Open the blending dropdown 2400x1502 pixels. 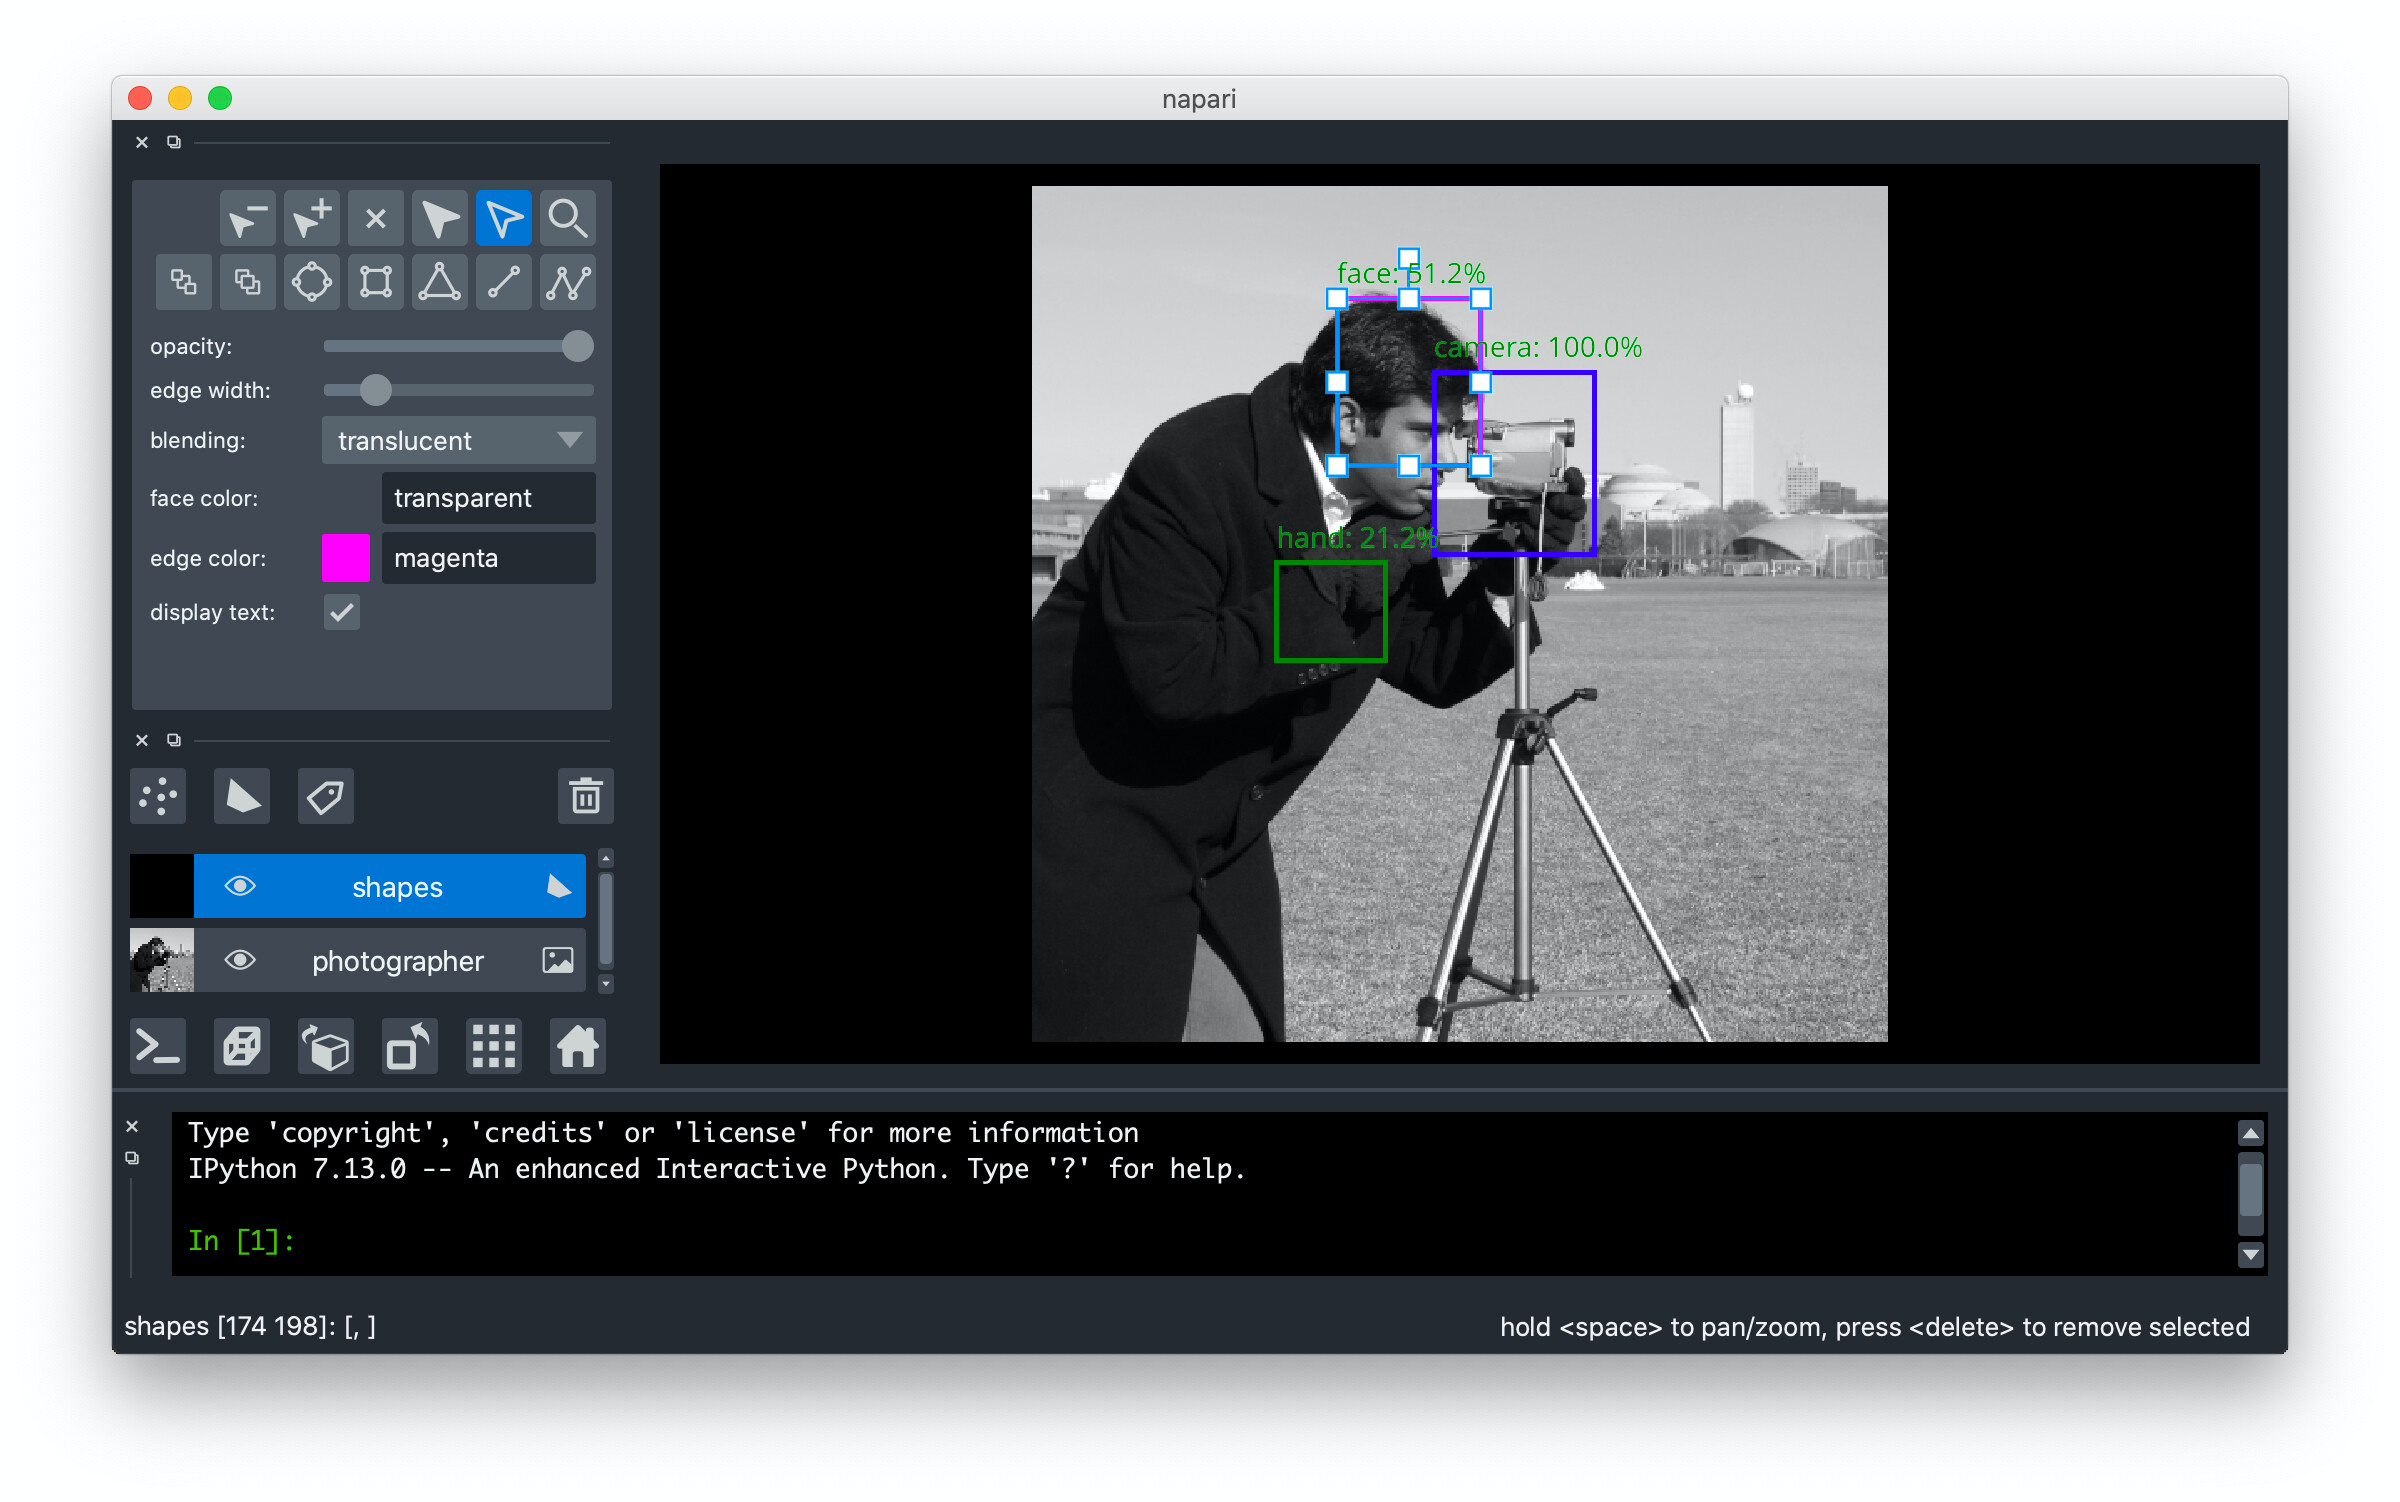[457, 440]
